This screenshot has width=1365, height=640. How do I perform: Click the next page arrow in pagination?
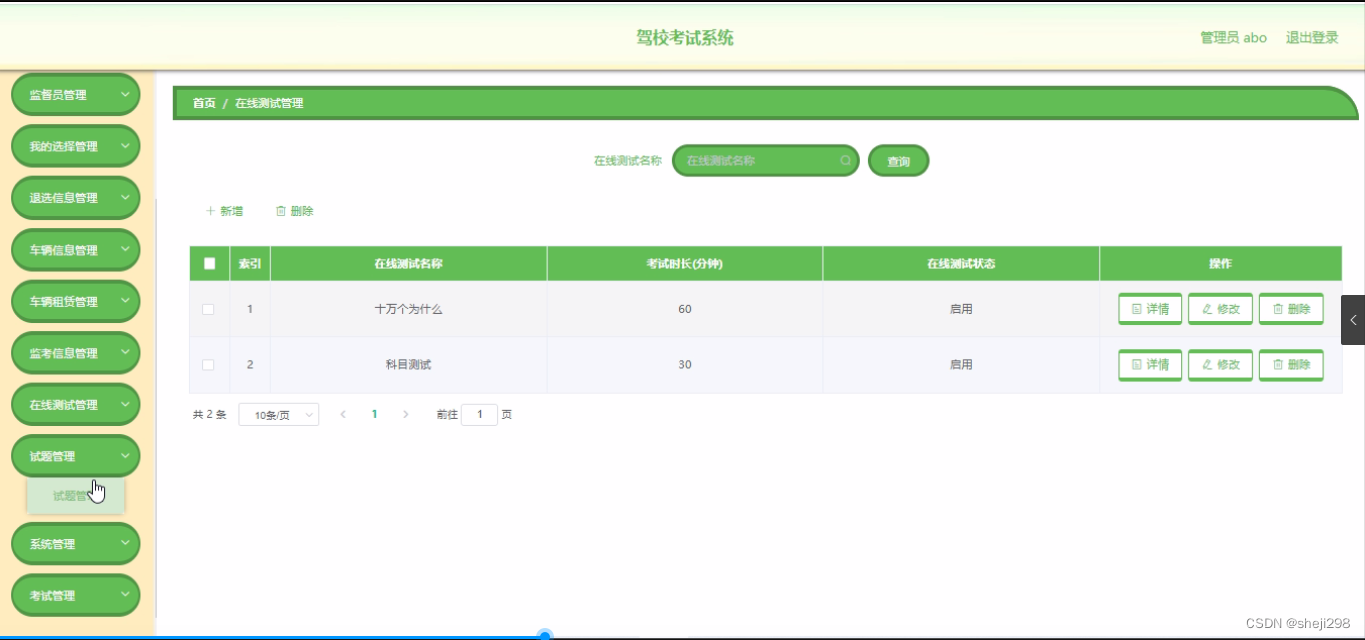405,413
